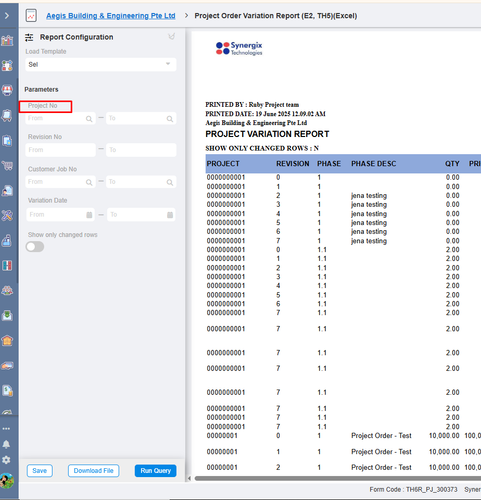The image size is (481, 500).
Task: Click the Revision No From field
Action: click(x=60, y=150)
